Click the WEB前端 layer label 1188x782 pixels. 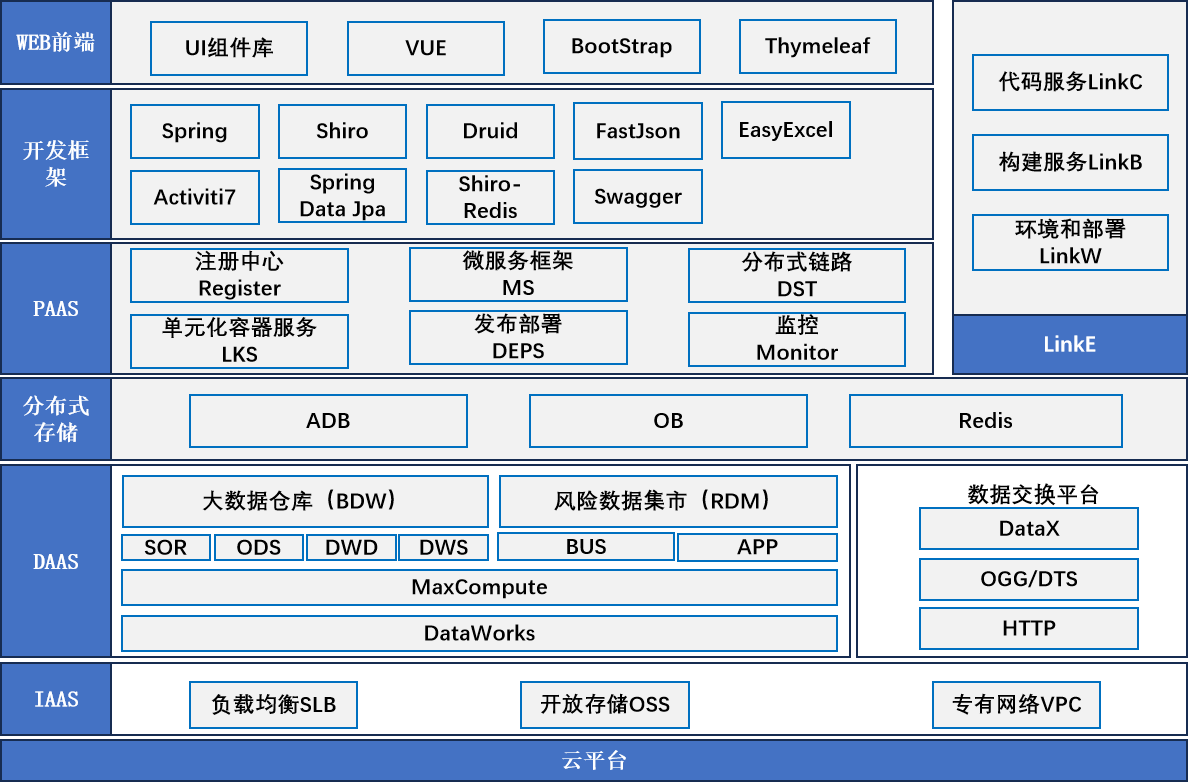pyautogui.click(x=56, y=42)
